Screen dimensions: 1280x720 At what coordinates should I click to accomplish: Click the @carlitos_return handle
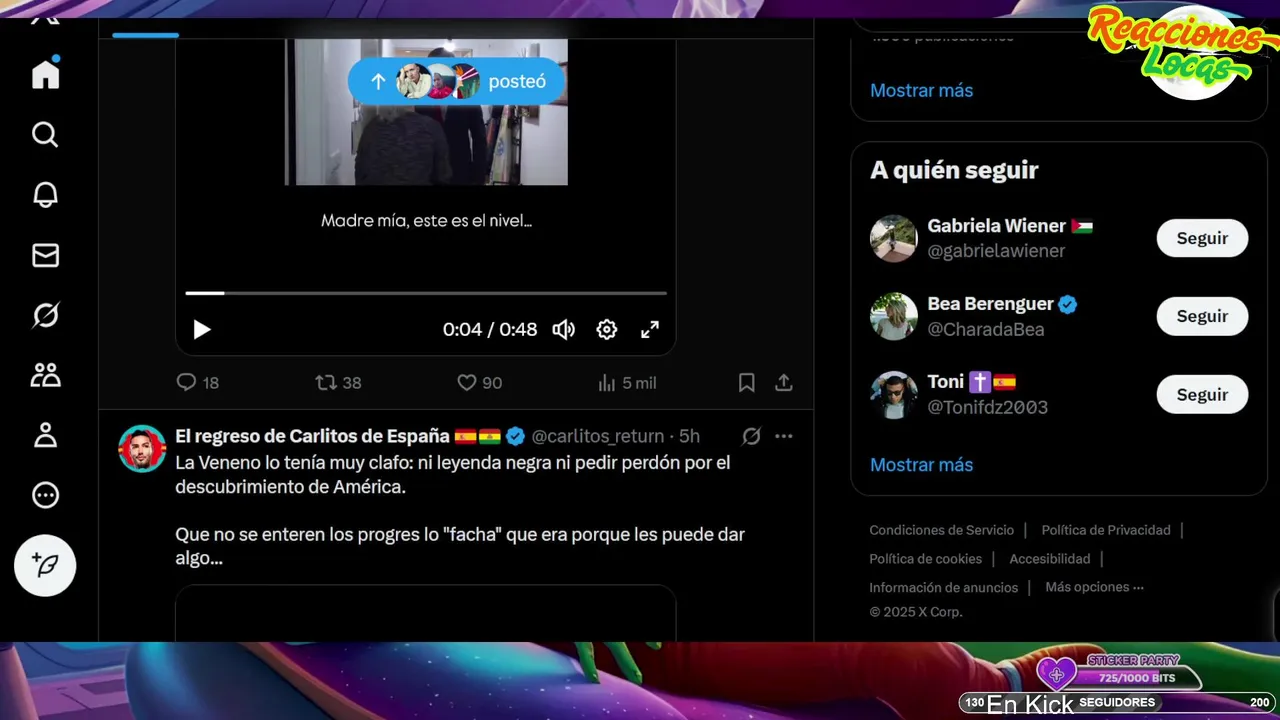597,436
